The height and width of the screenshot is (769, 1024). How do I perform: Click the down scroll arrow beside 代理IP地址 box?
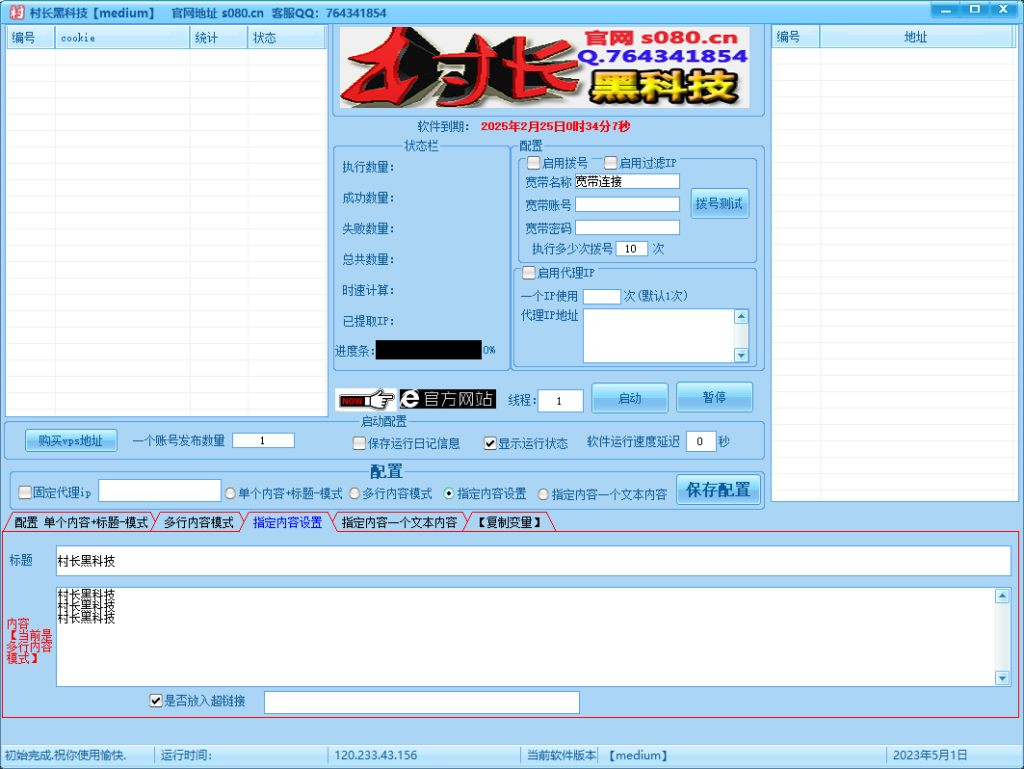pos(741,355)
